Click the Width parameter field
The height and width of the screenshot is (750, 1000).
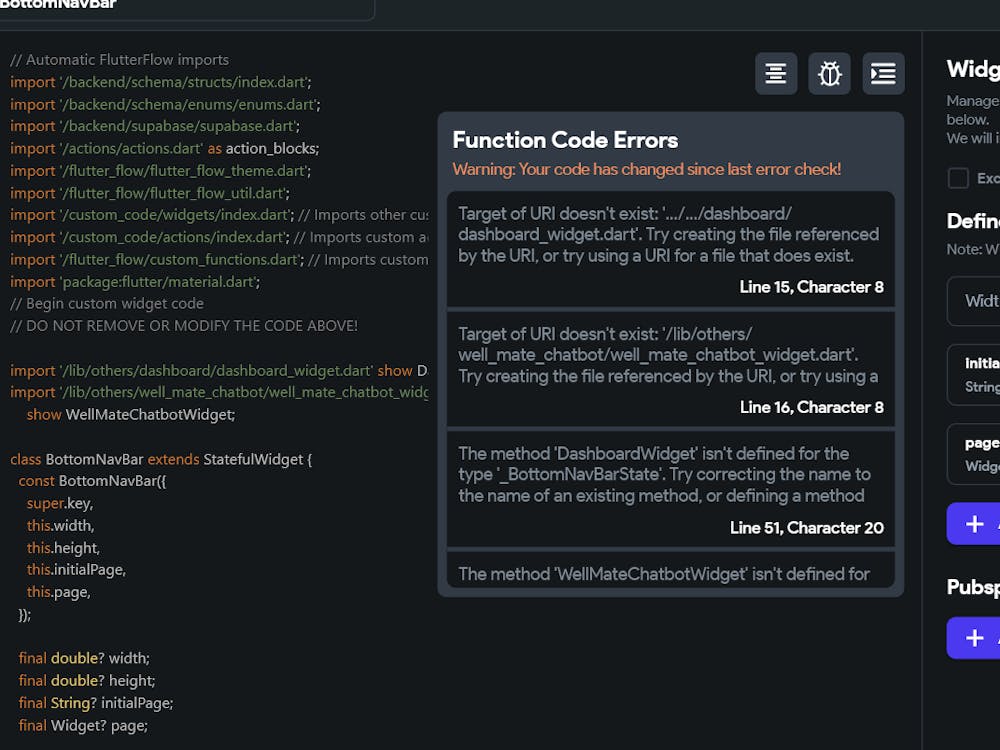click(x=975, y=301)
